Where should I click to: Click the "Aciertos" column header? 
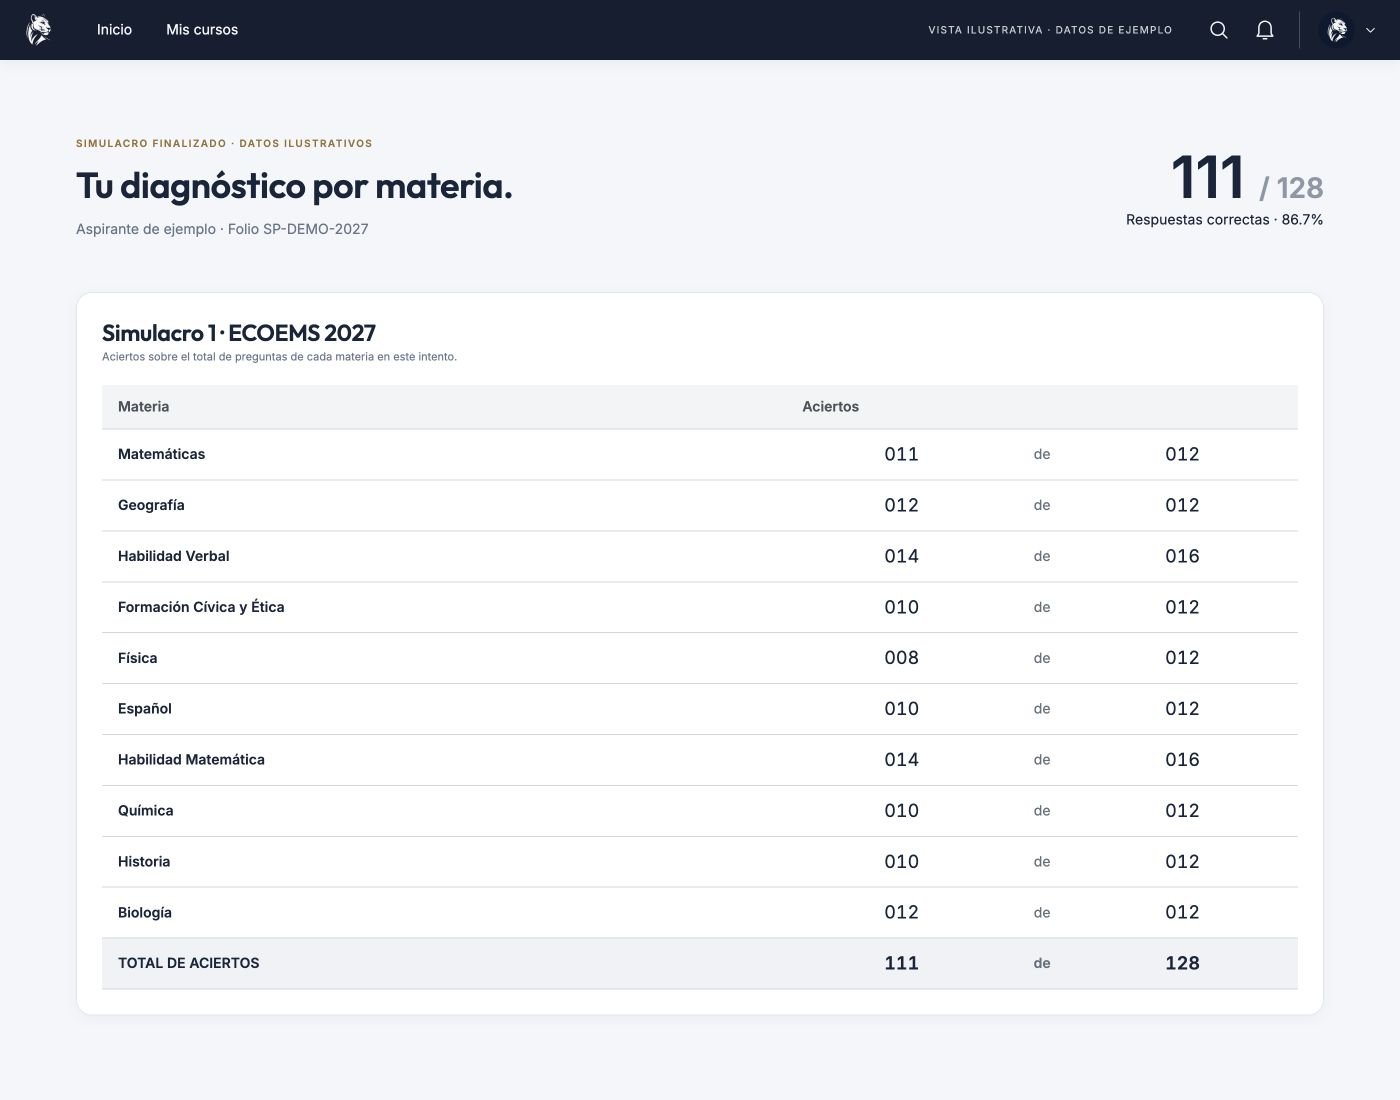pos(830,407)
